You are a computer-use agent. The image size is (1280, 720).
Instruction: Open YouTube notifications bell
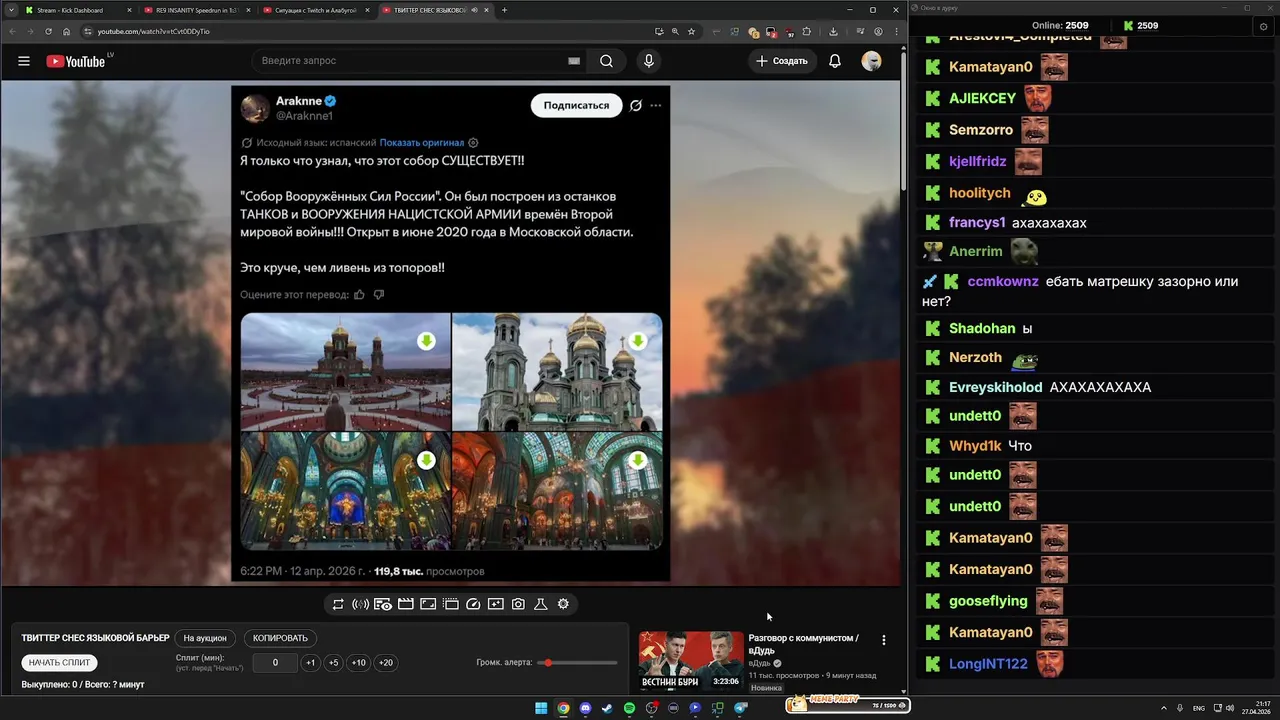point(835,61)
